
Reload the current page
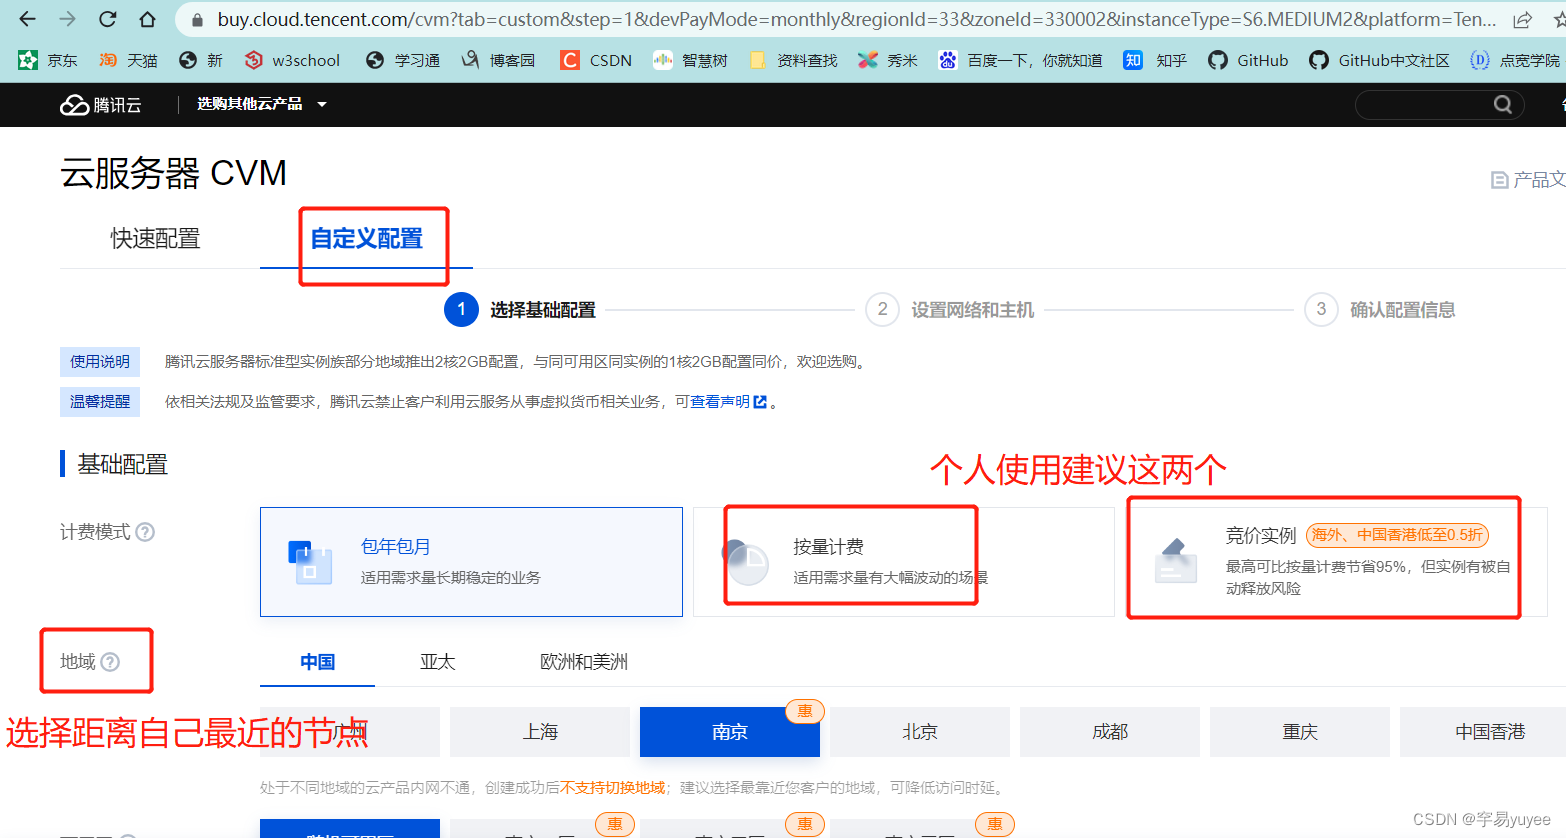coord(107,19)
